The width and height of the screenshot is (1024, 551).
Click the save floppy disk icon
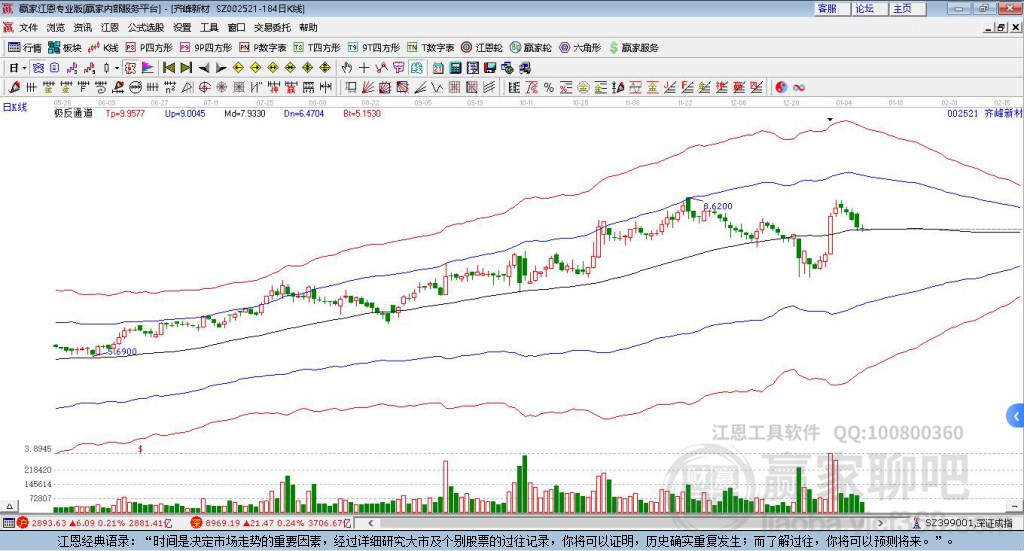(x=490, y=68)
